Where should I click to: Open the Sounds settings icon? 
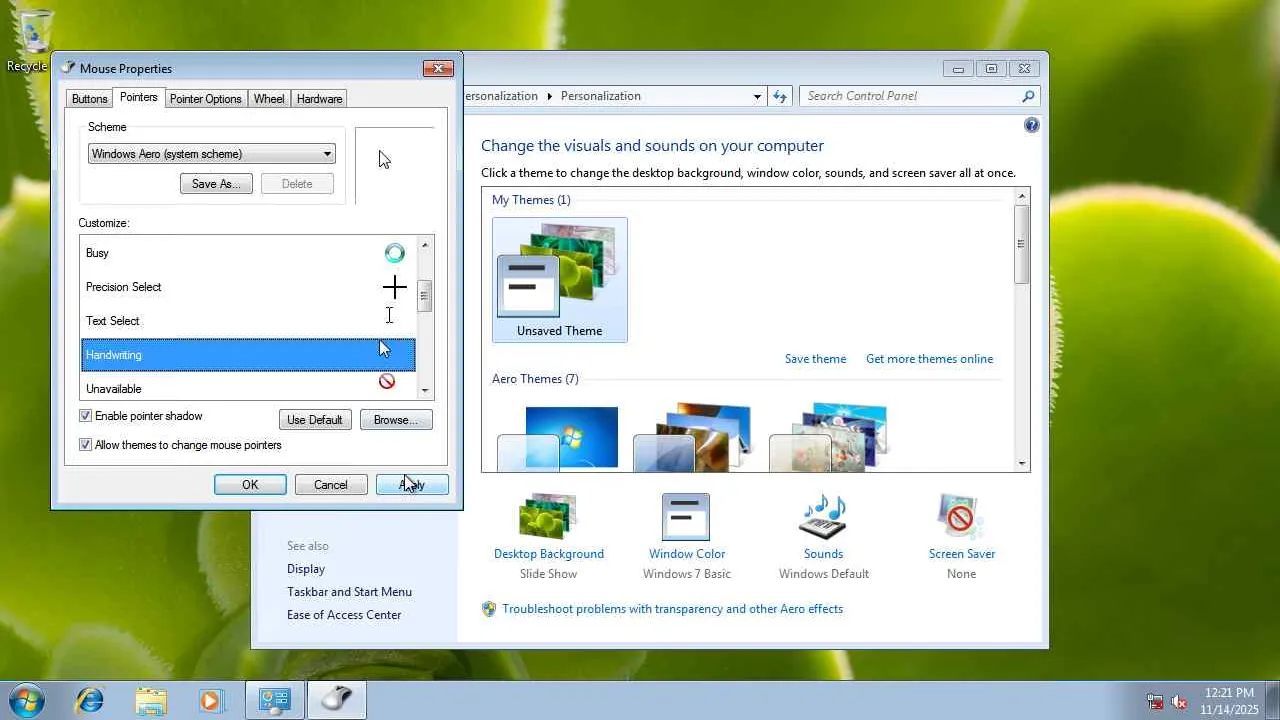pos(823,518)
